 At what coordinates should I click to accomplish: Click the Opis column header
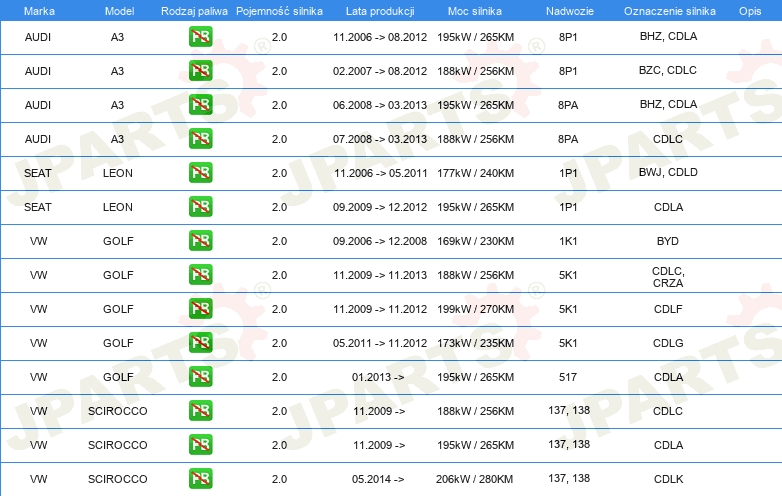pos(749,10)
